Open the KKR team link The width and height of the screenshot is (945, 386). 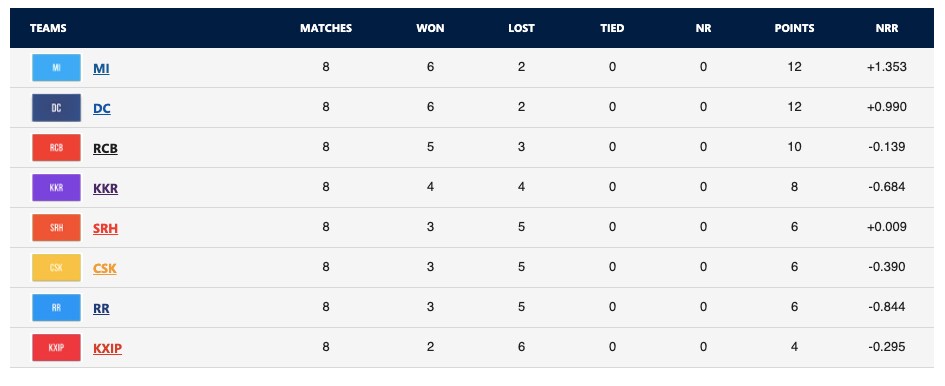tap(105, 189)
